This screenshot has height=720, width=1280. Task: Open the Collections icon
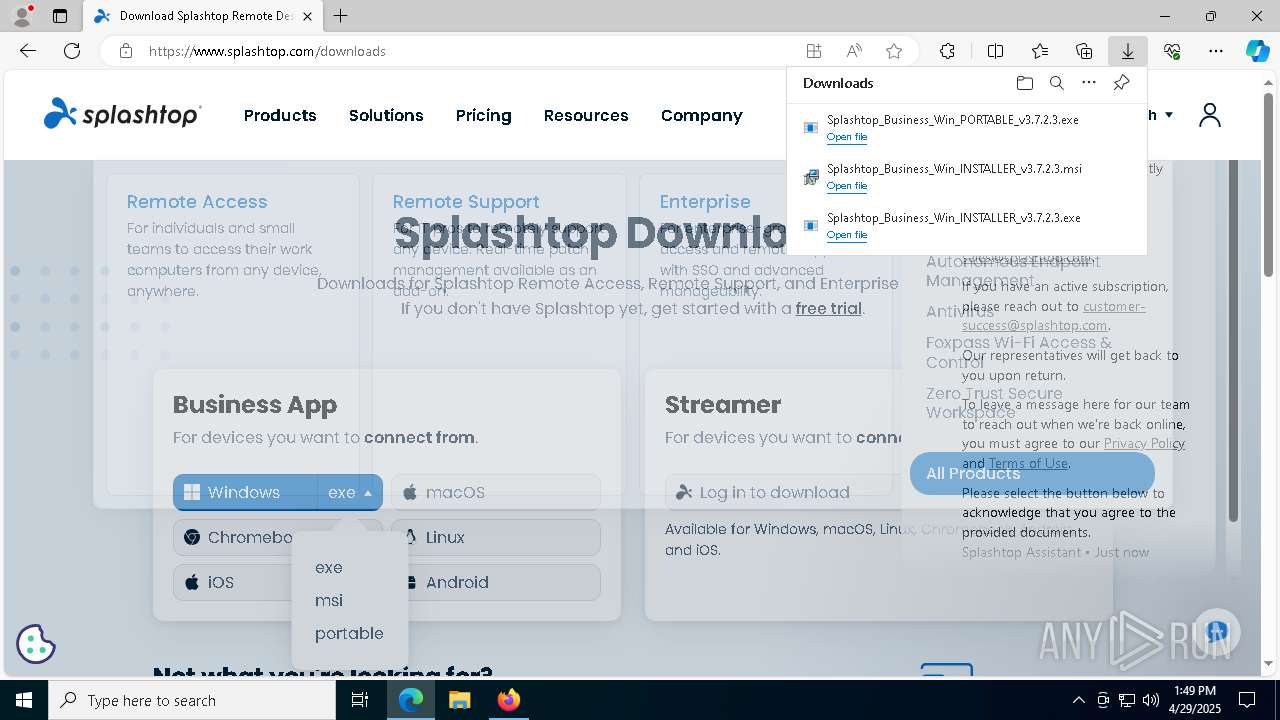pos(1084,51)
